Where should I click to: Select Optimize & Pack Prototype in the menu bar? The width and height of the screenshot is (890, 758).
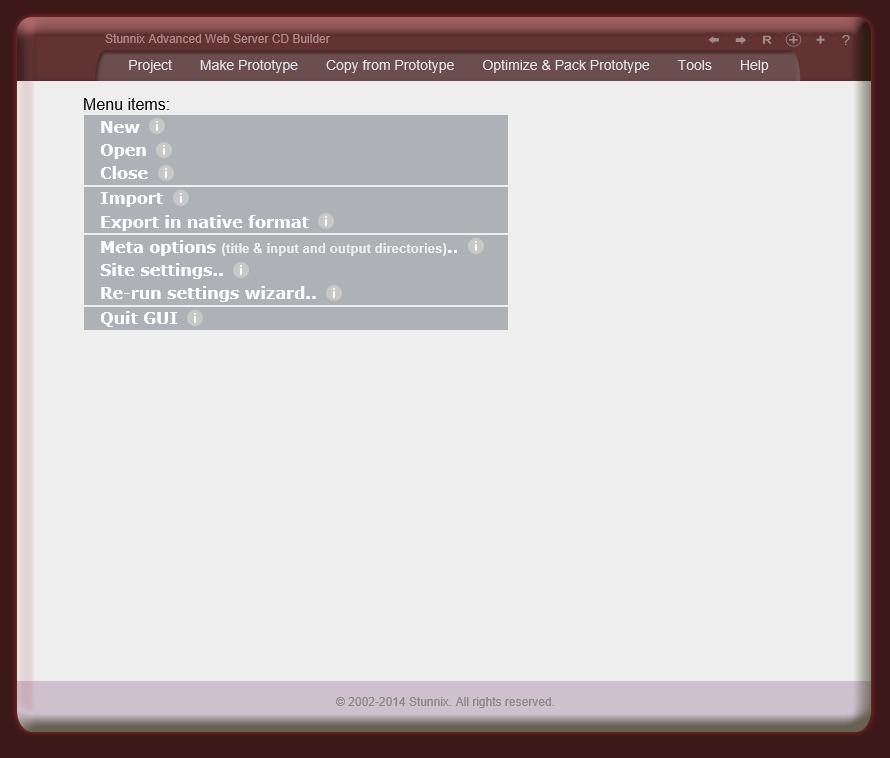pyautogui.click(x=566, y=65)
